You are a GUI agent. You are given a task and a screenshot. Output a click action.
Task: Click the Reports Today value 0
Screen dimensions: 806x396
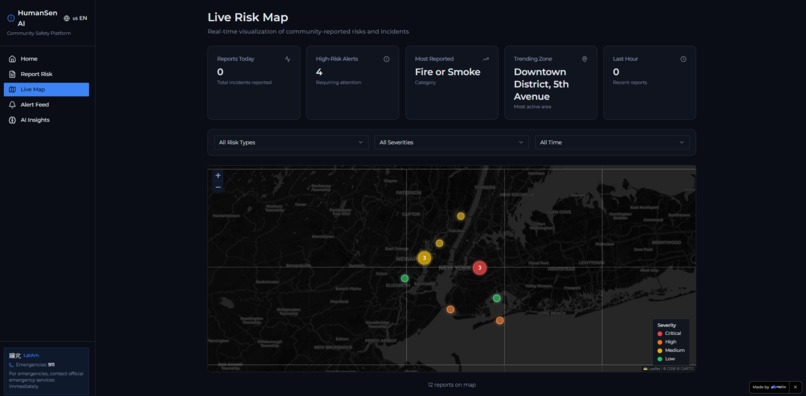coord(220,72)
